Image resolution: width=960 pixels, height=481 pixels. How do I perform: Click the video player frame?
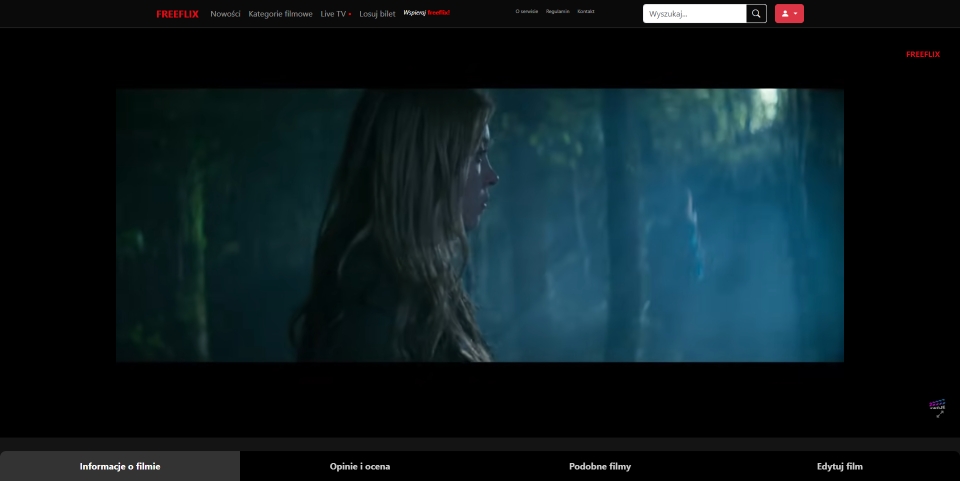480,225
